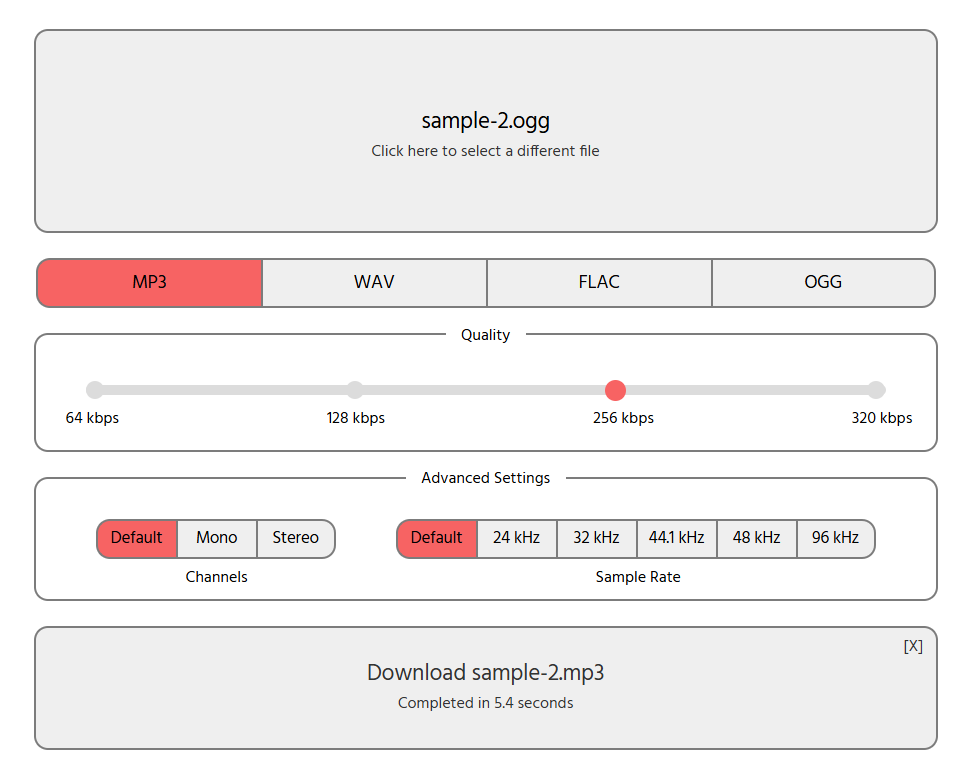Set quality to 320 kbps maximum
This screenshot has height=773, width=968.
(x=876, y=390)
